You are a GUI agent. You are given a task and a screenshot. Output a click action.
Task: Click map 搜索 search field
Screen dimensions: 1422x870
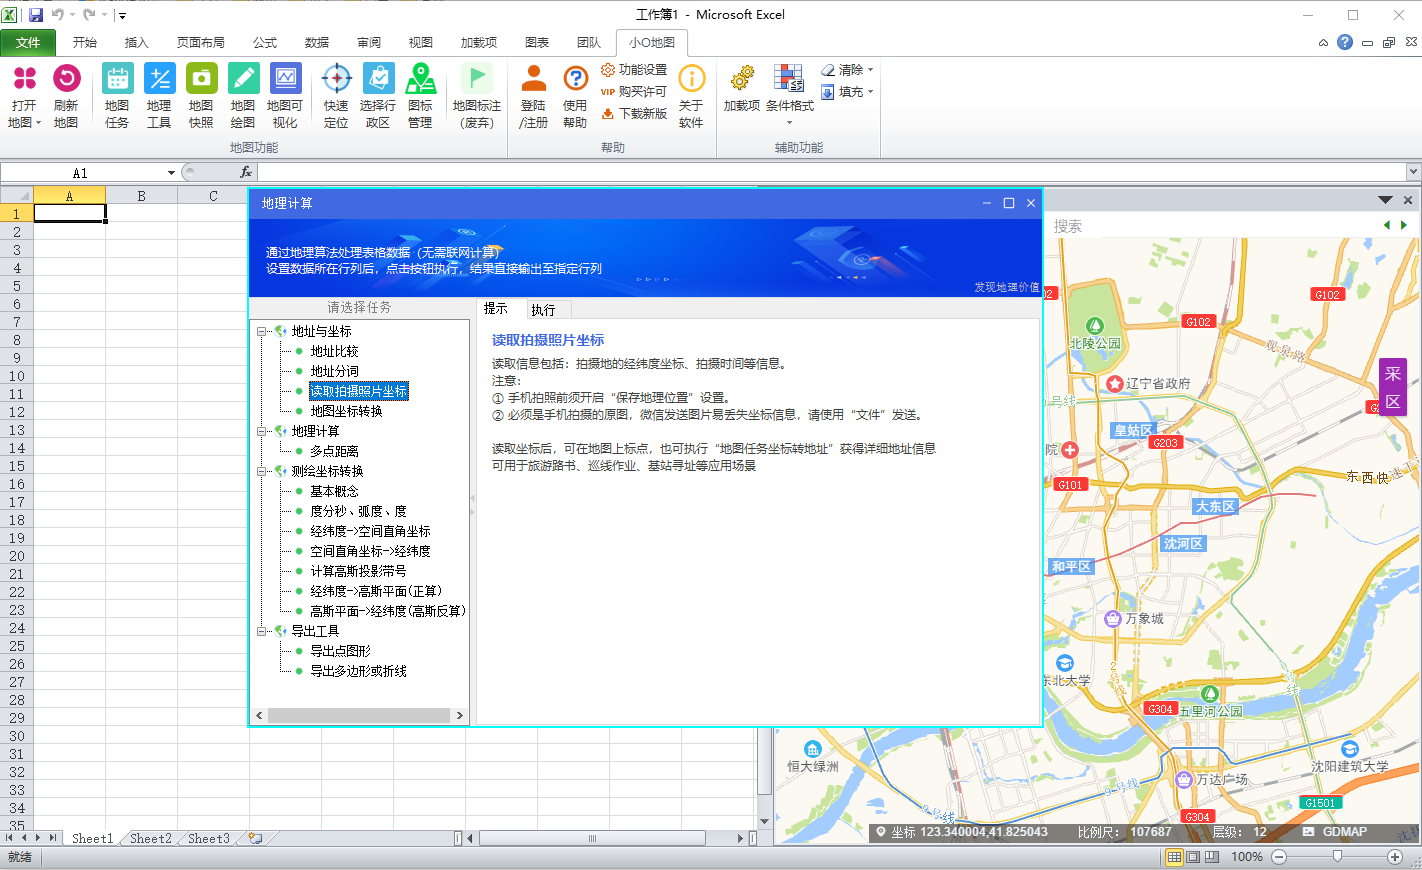(x=1210, y=226)
